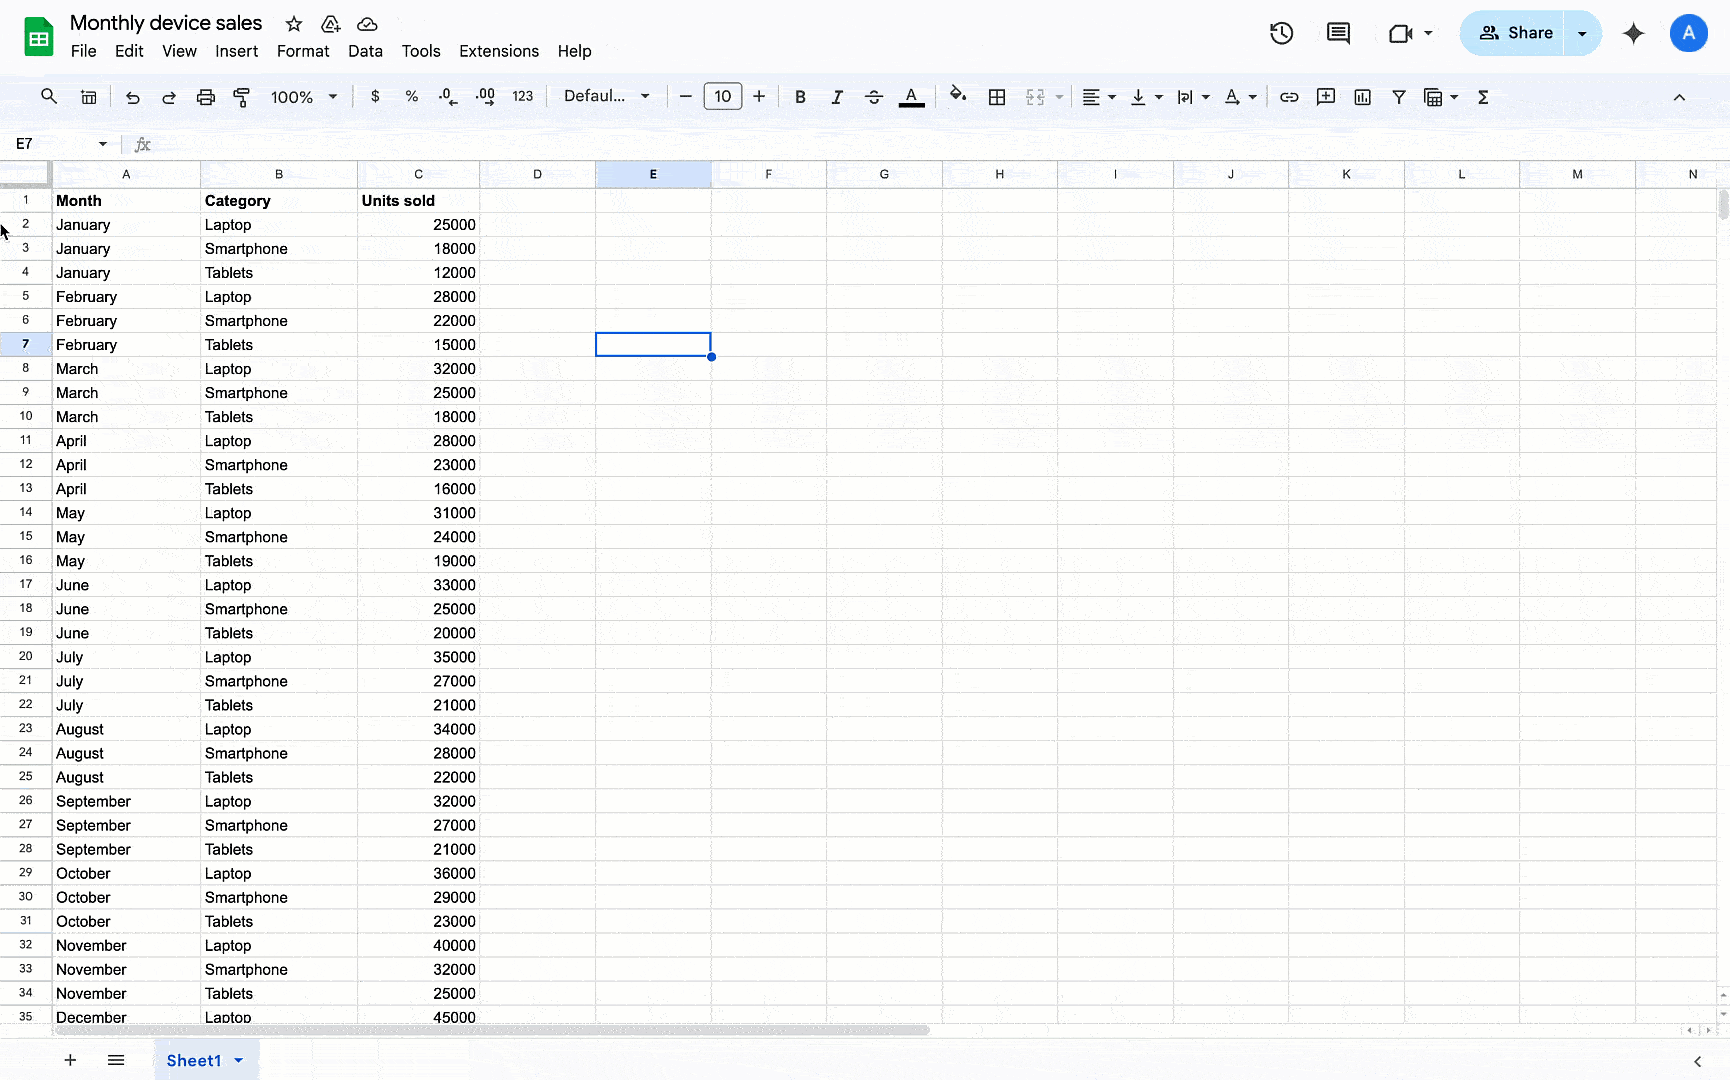
Task: Open the side panel arrow at bottom right
Action: pyautogui.click(x=1697, y=1061)
